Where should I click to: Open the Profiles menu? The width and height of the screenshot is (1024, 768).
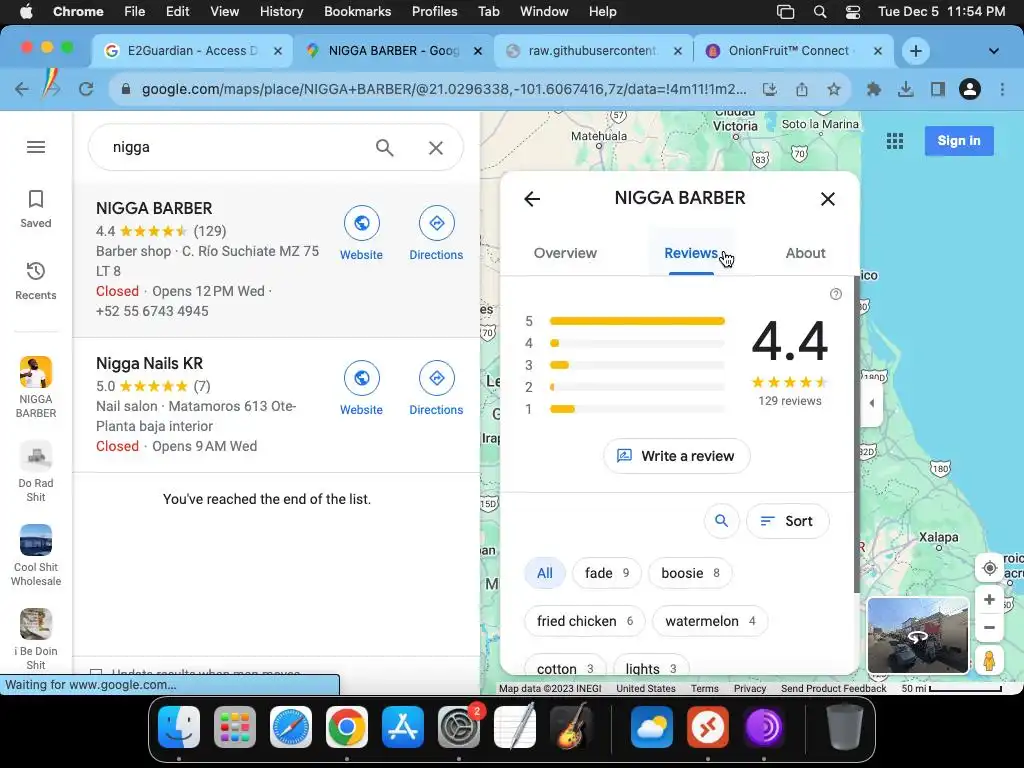coord(434,11)
